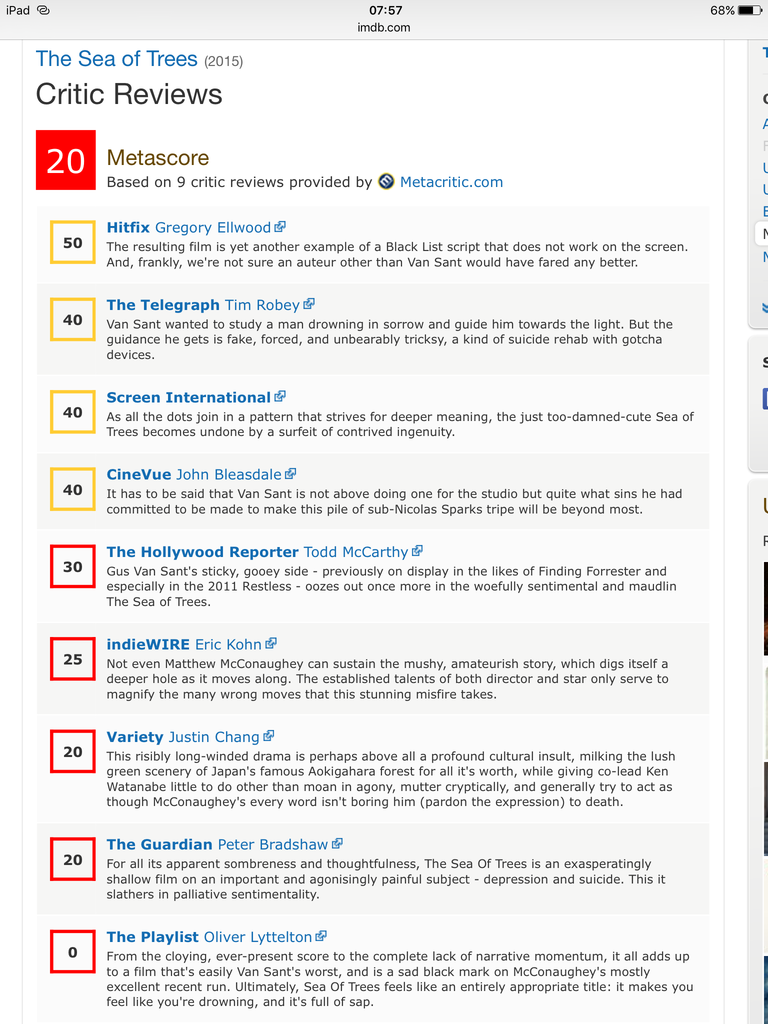Screen dimensions: 768x1024
Task: Click the external link icon beside Tim Robey
Action: point(309,304)
